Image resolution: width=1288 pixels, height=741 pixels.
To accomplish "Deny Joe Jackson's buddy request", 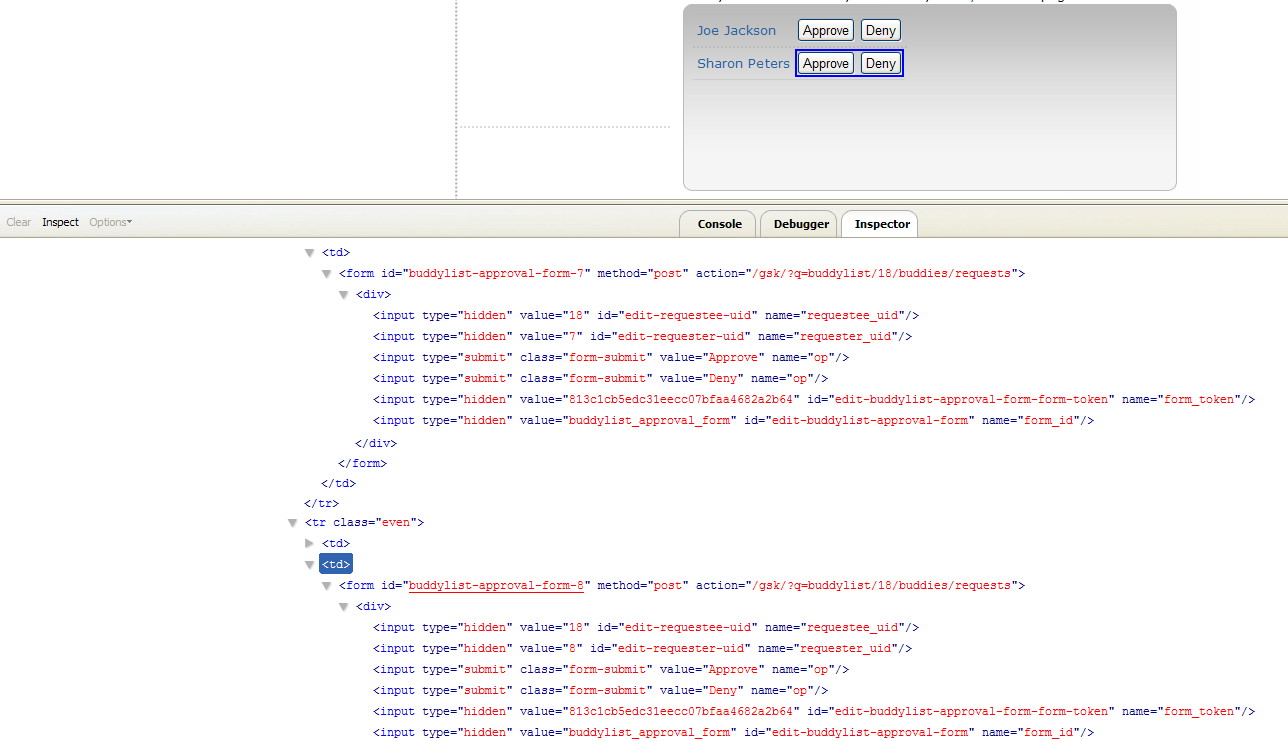I will tap(881, 31).
